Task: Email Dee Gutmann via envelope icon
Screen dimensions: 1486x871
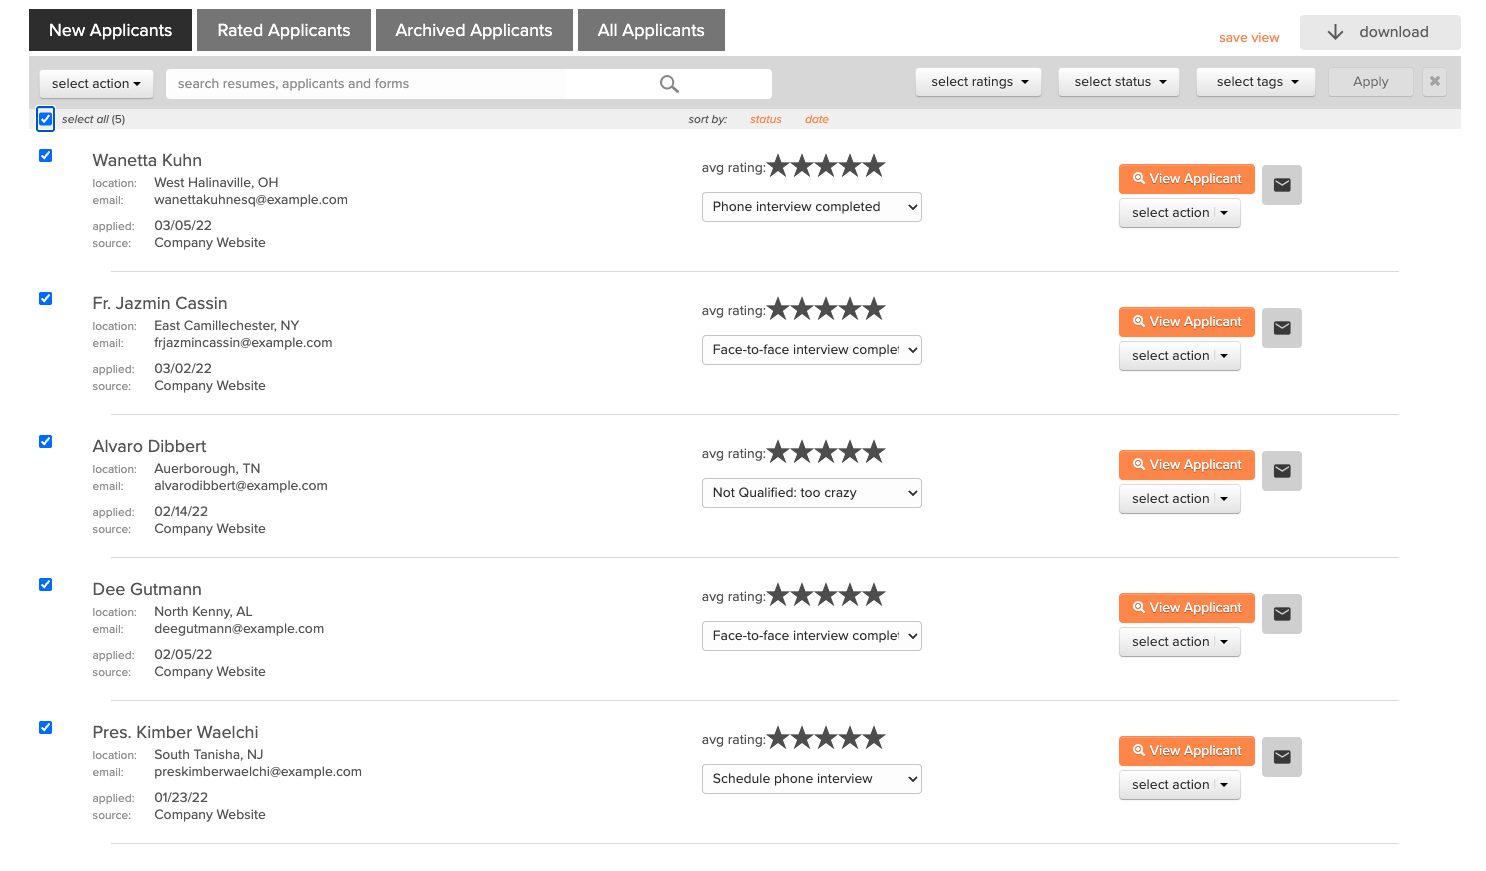Action: (x=1282, y=614)
